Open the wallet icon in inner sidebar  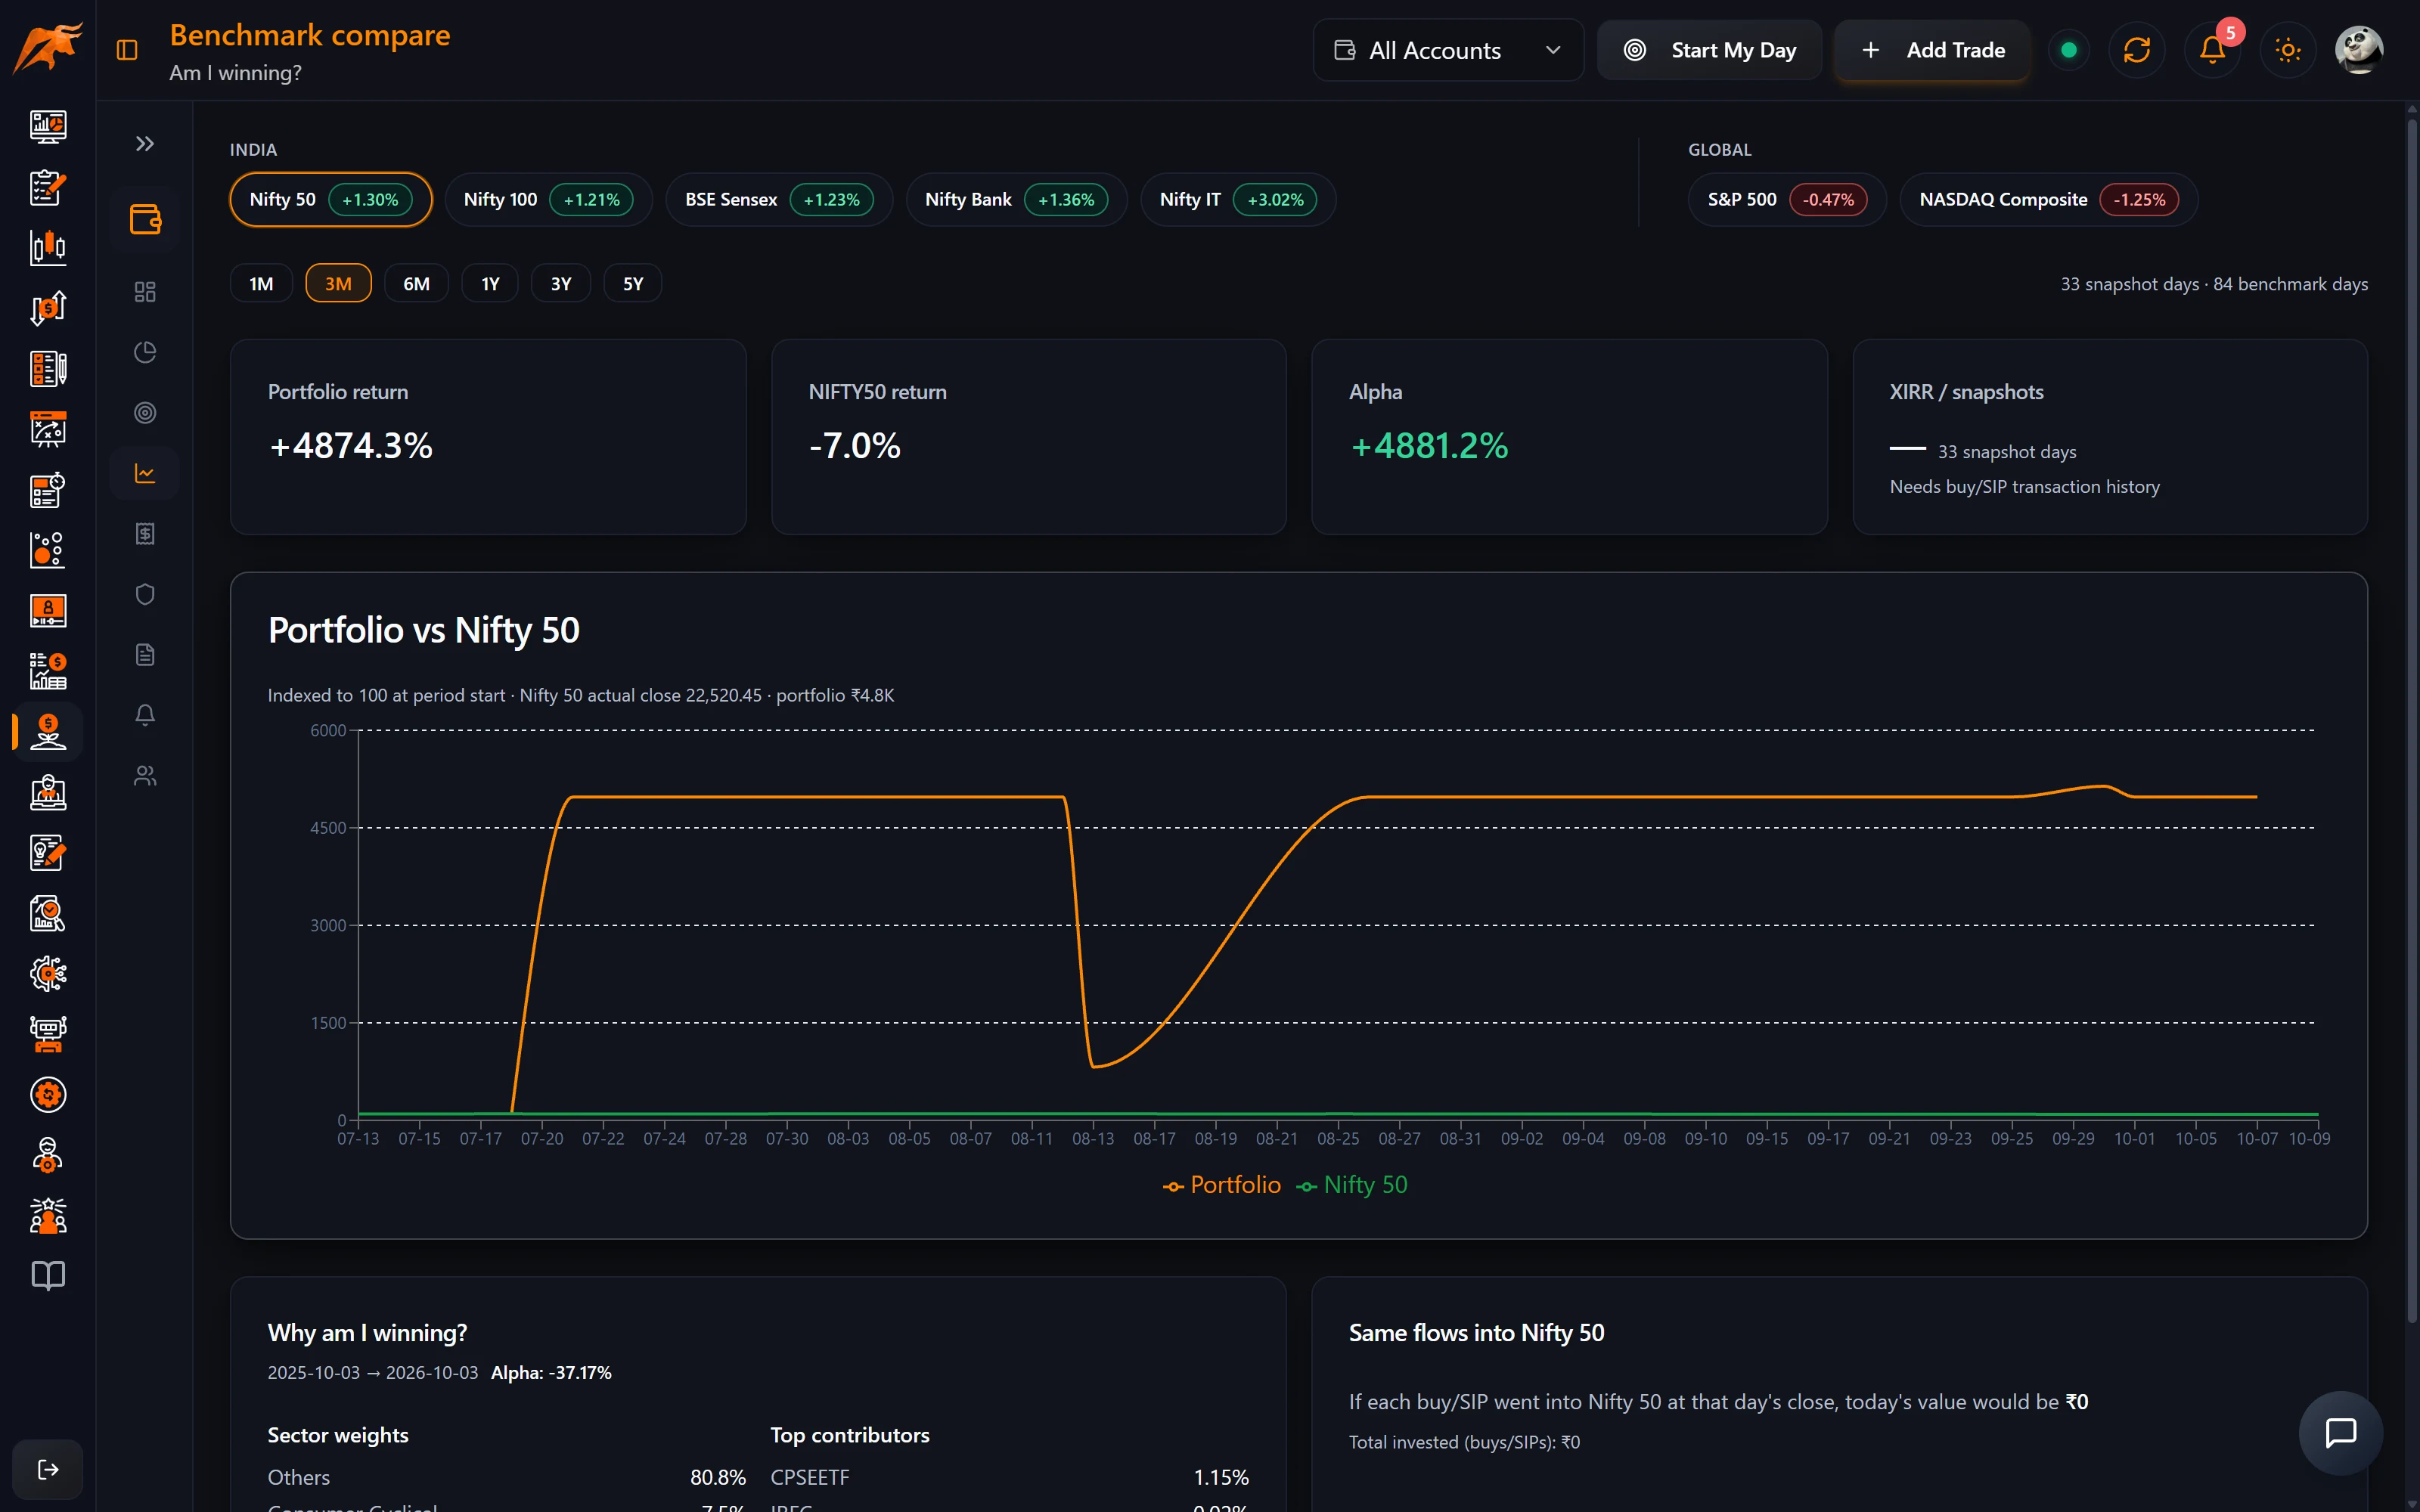click(x=145, y=219)
